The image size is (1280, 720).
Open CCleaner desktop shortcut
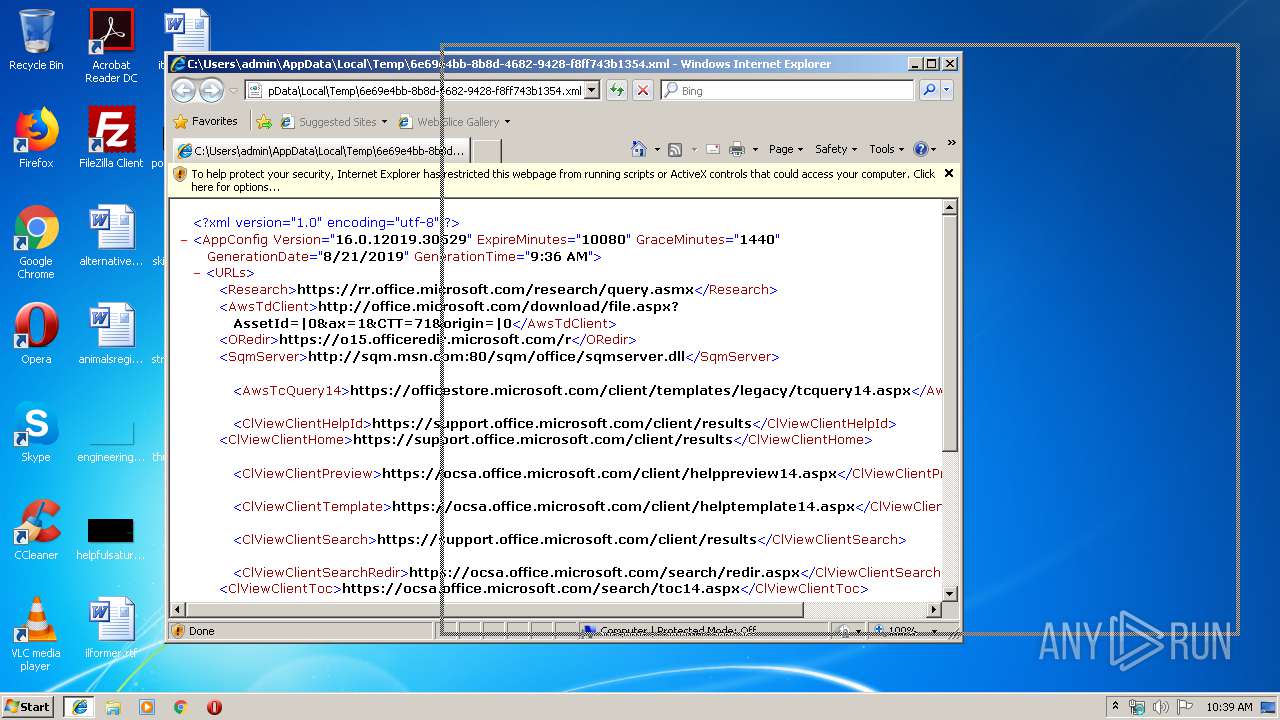tap(36, 530)
